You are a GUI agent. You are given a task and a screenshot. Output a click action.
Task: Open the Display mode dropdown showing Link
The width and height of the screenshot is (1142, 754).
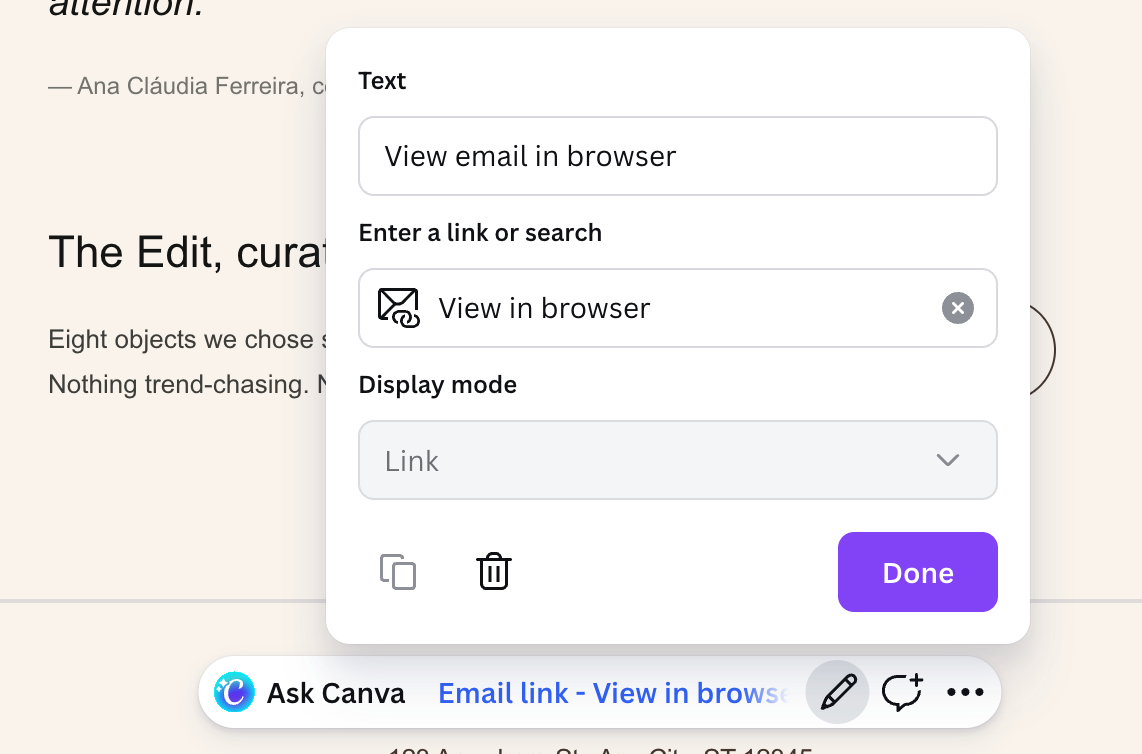(x=677, y=460)
